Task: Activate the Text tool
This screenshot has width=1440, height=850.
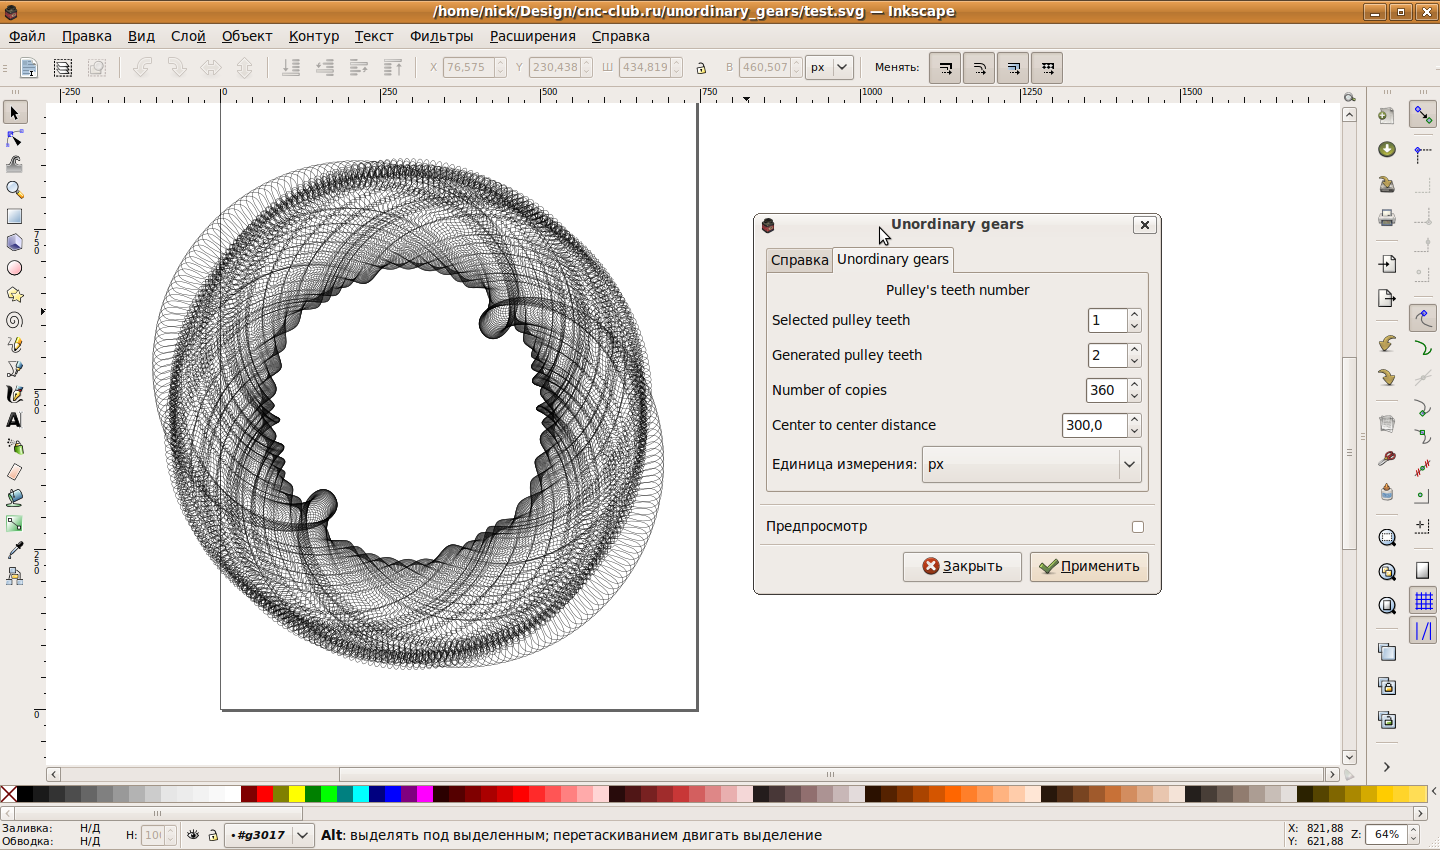Action: click(14, 420)
